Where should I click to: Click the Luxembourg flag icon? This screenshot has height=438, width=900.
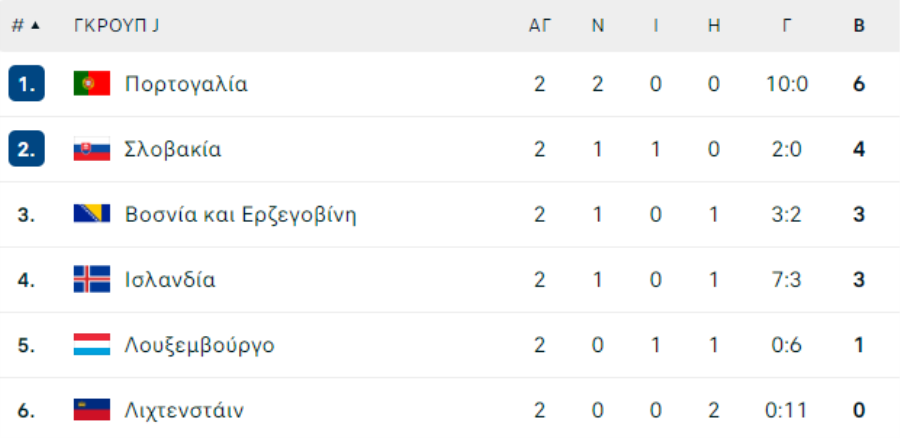click(x=92, y=345)
